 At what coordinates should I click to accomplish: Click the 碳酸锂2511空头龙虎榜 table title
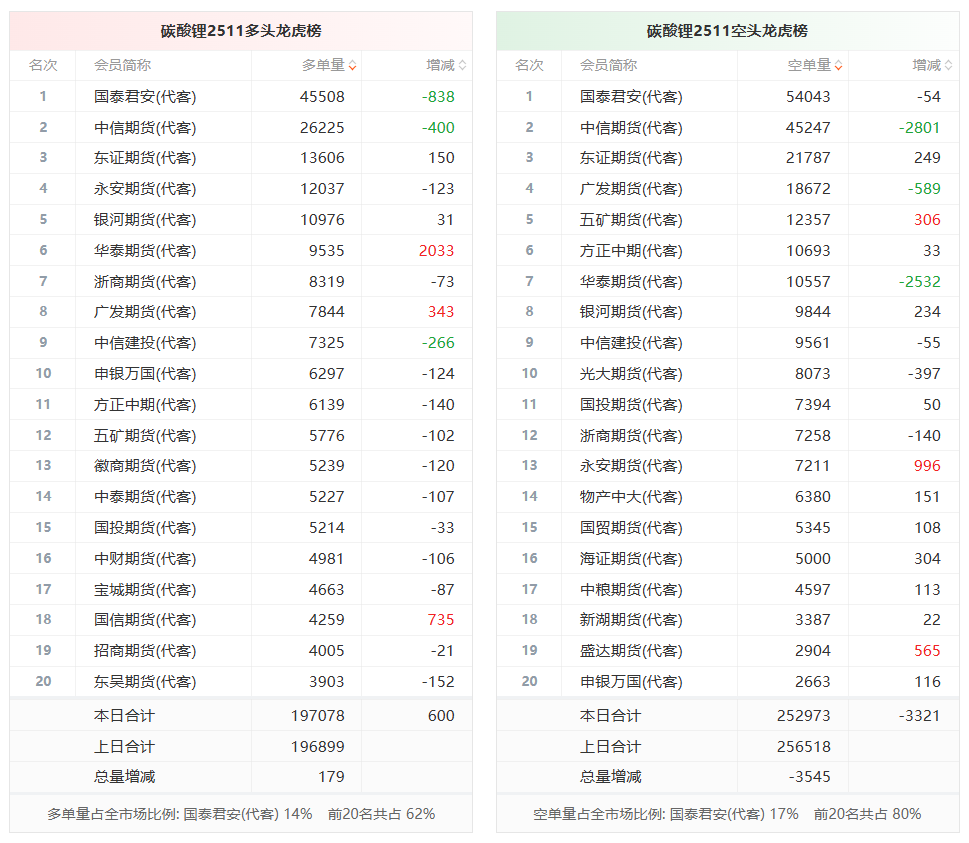pyautogui.click(x=727, y=31)
